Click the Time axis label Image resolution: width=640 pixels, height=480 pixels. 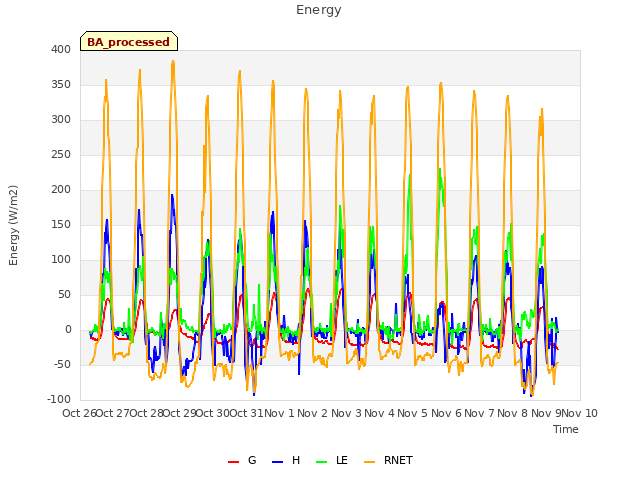pos(566,429)
